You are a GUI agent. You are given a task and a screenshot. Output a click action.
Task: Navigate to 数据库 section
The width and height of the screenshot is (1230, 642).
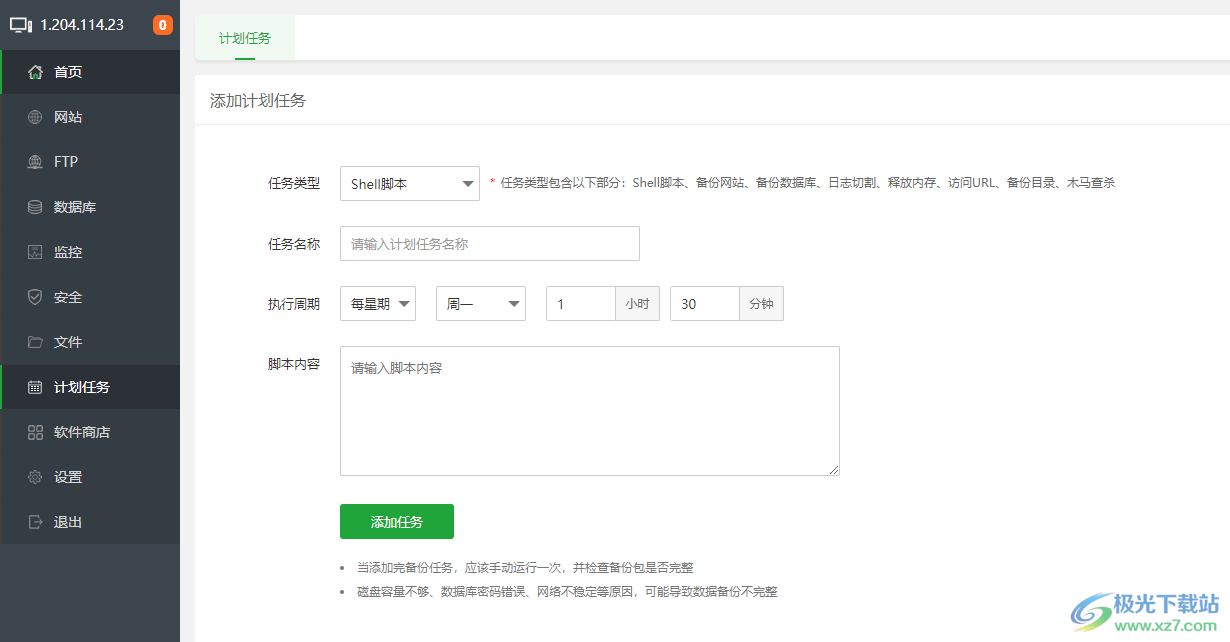click(x=90, y=207)
